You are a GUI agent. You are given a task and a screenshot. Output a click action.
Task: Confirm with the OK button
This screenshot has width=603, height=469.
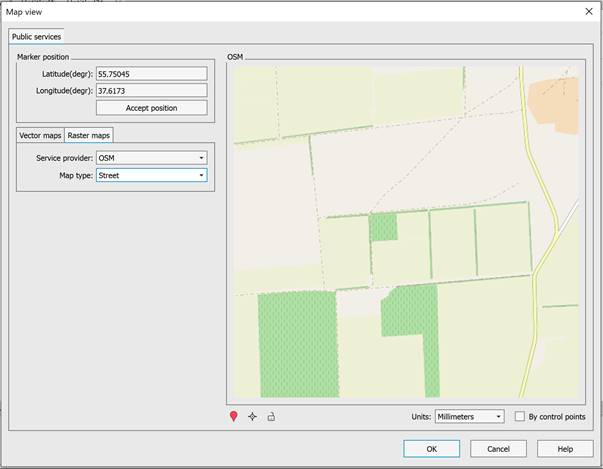point(431,449)
